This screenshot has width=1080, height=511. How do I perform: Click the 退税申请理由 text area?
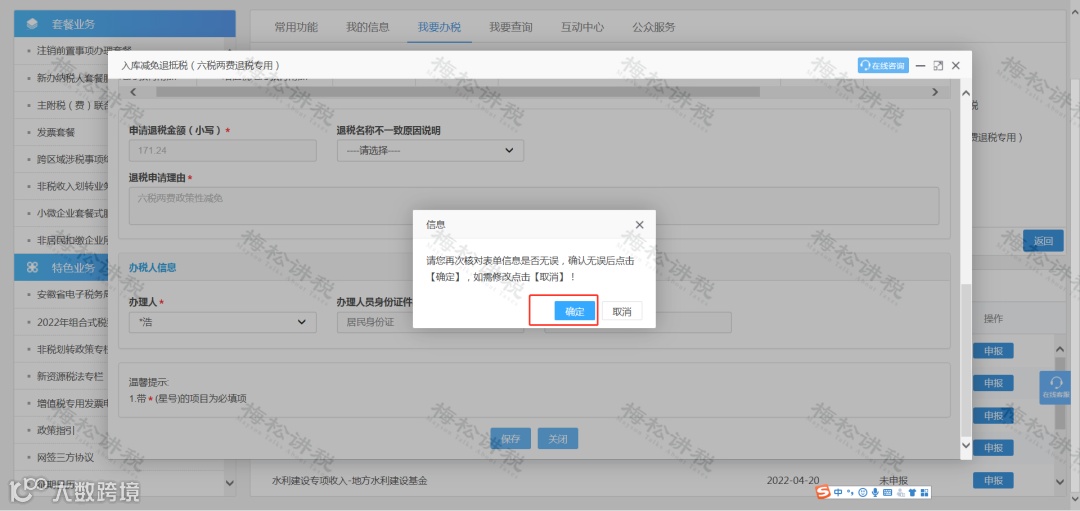click(x=534, y=205)
